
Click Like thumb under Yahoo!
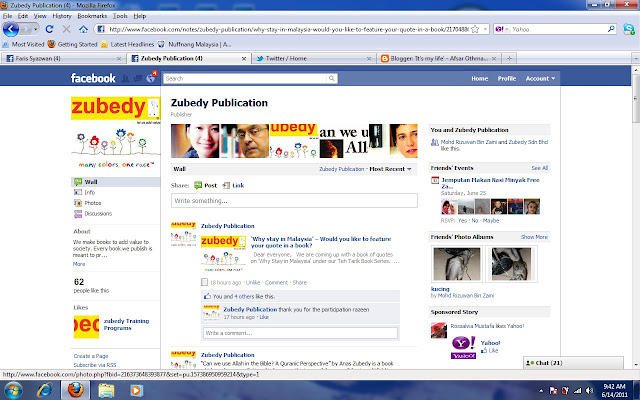pos(484,350)
